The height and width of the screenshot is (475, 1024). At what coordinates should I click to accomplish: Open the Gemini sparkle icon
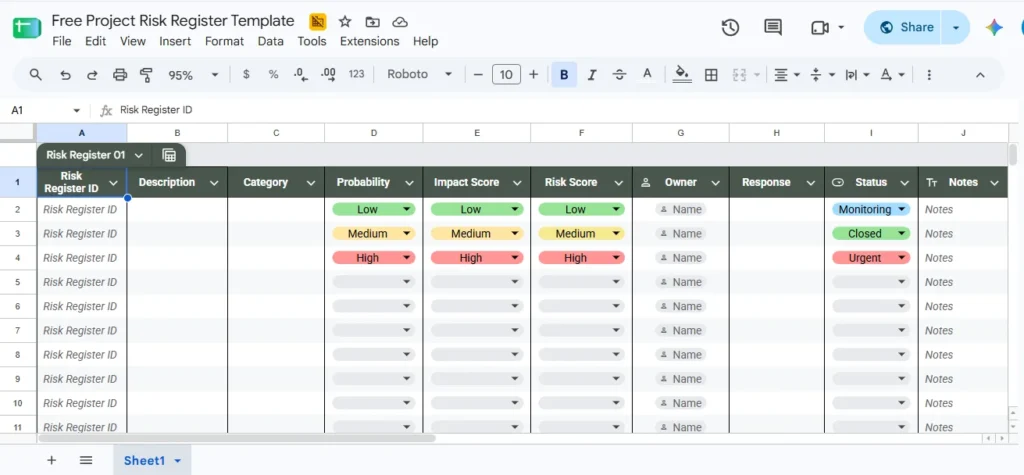point(994,27)
